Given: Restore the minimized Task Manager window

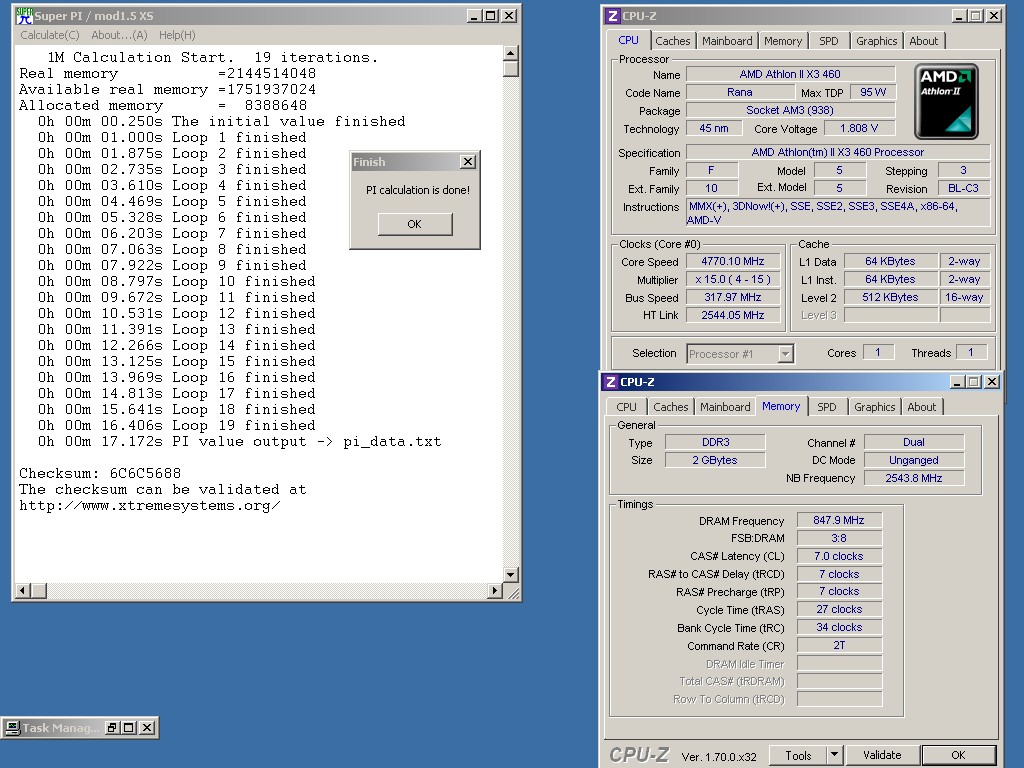Looking at the screenshot, I should point(112,728).
